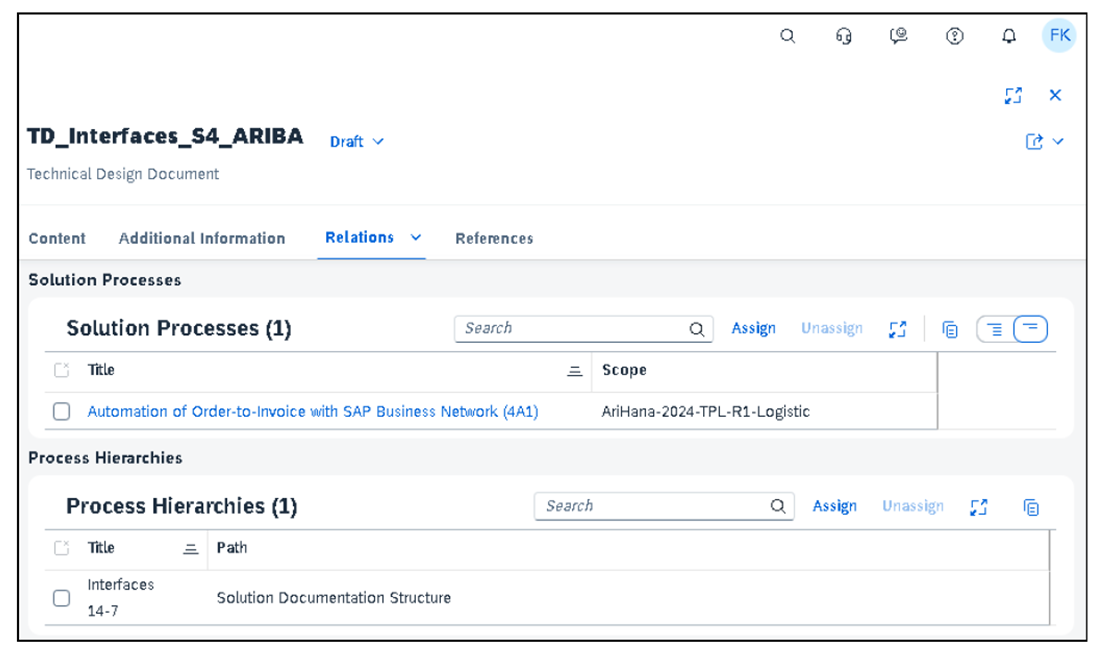1104x653 pixels.
Task: Expand the Relations tab dropdown chevron
Action: (x=416, y=237)
